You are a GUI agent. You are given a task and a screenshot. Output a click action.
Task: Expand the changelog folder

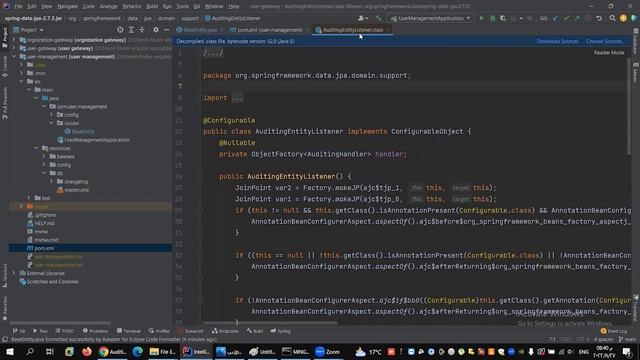click(51, 181)
